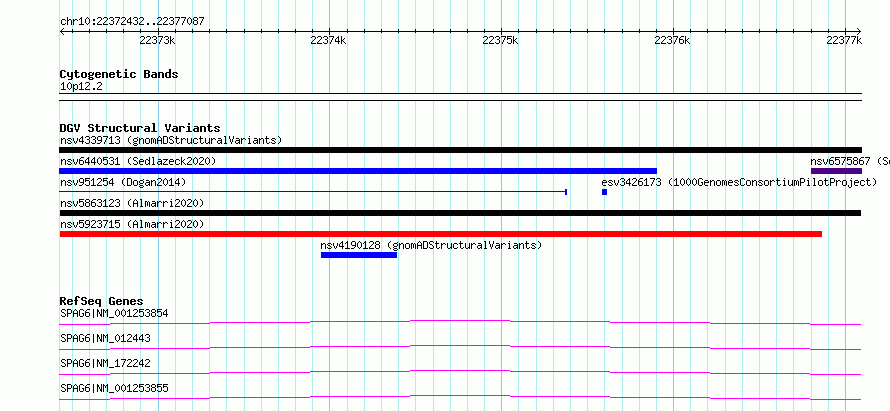
Task: Open the SPAG6|NM_001253855 transcript label
Action: 114,388
